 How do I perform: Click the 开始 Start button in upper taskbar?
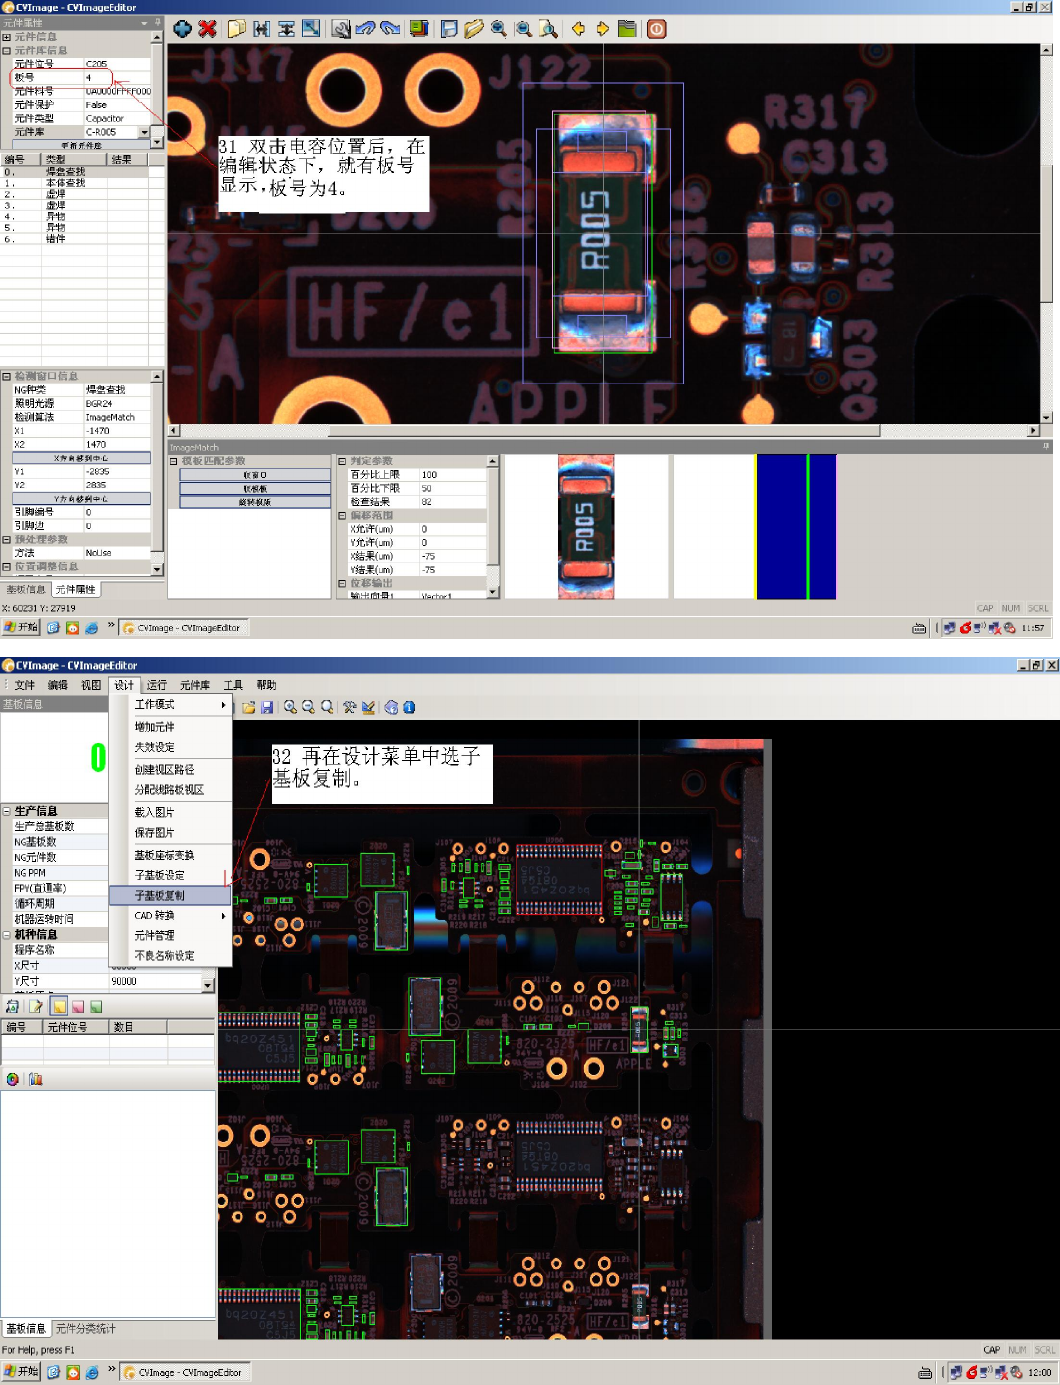coord(21,628)
